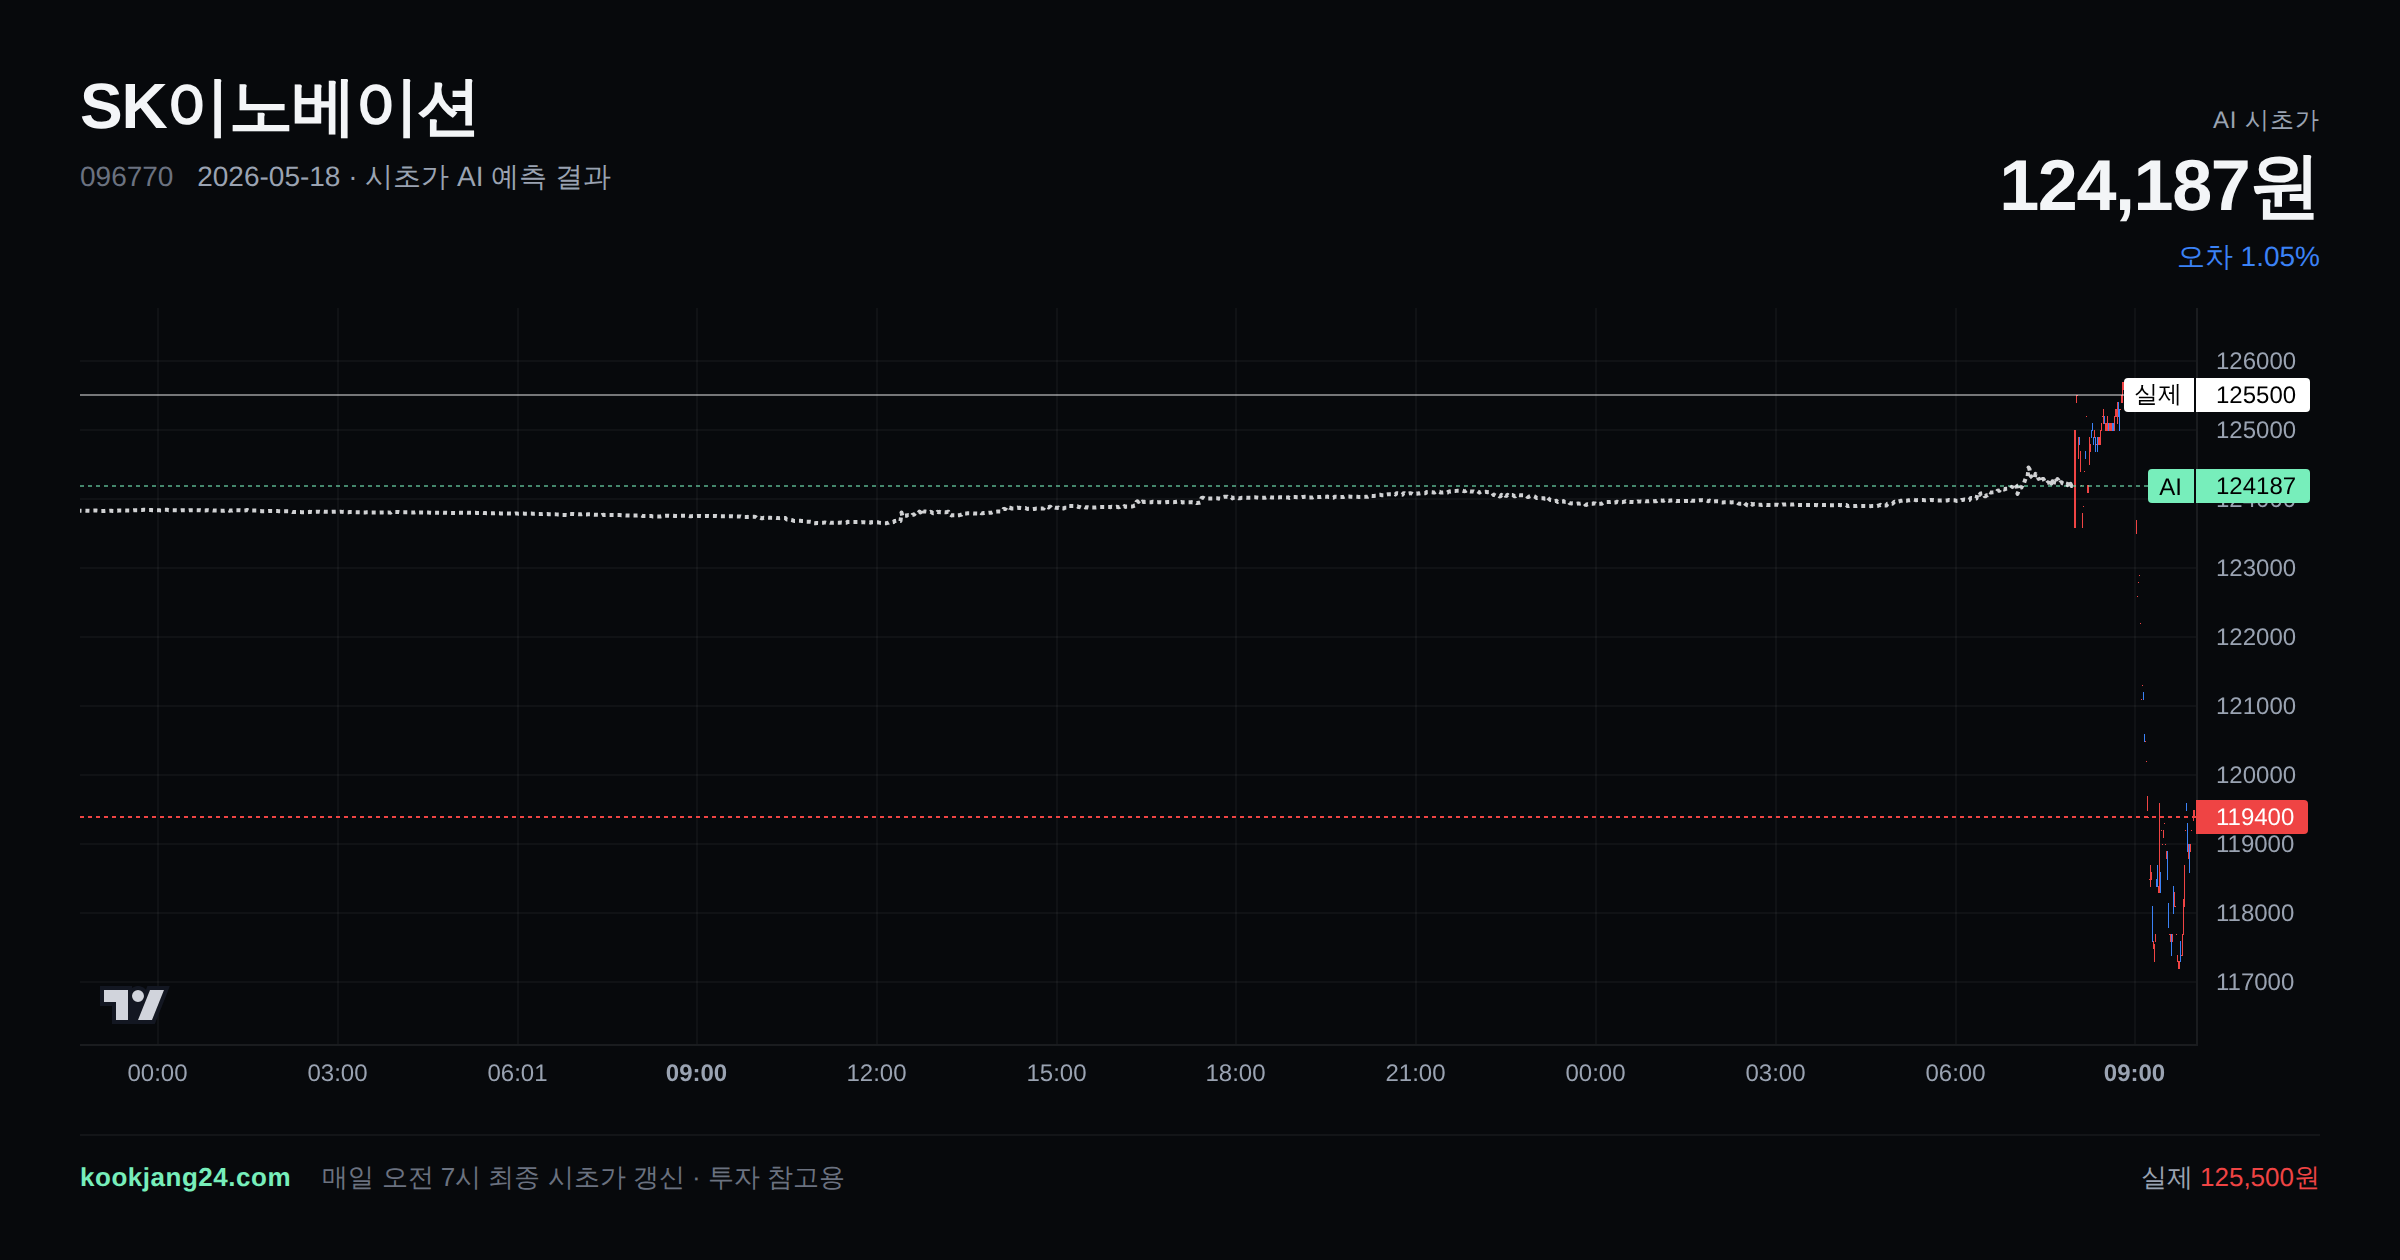Open the kookjang24.com link

point(185,1177)
